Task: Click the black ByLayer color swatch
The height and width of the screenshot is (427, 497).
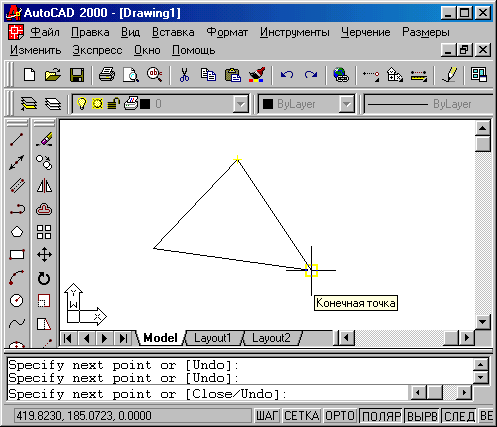Action: (268, 104)
